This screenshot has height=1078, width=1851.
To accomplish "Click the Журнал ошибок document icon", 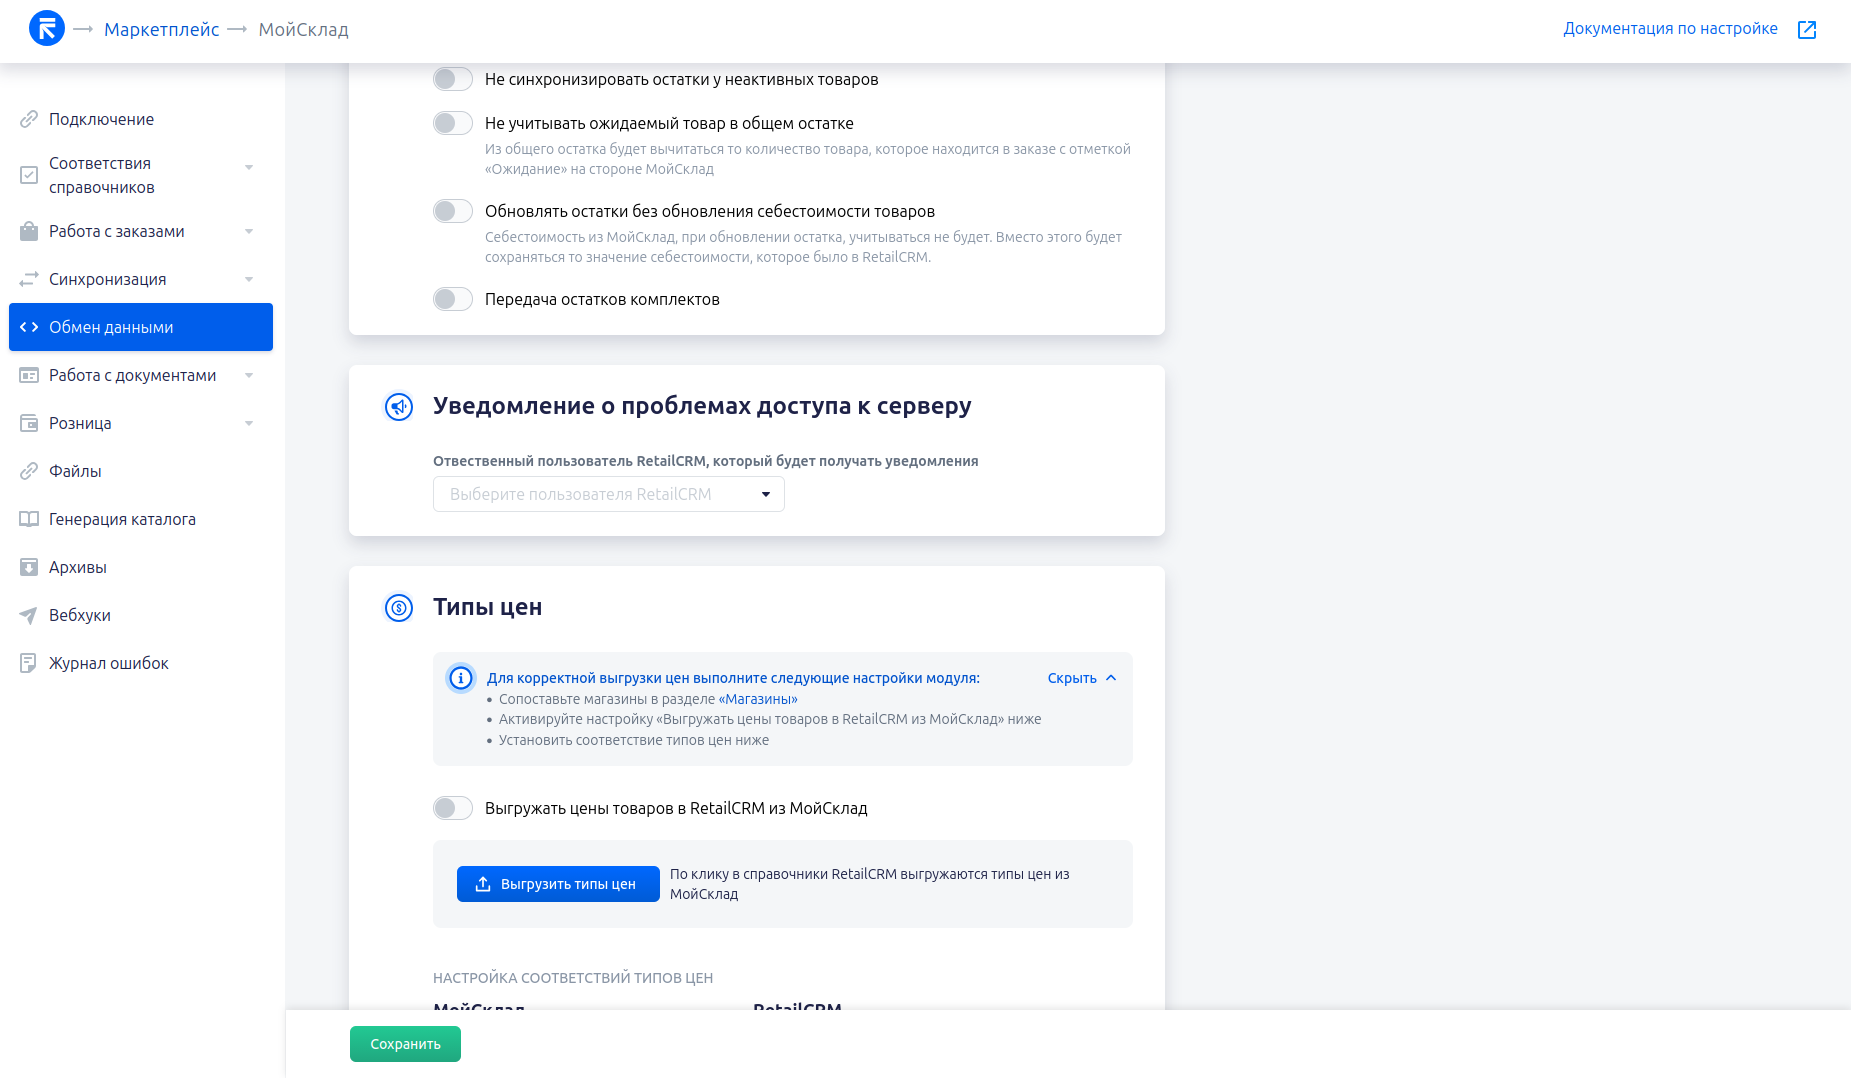I will pos(29,663).
